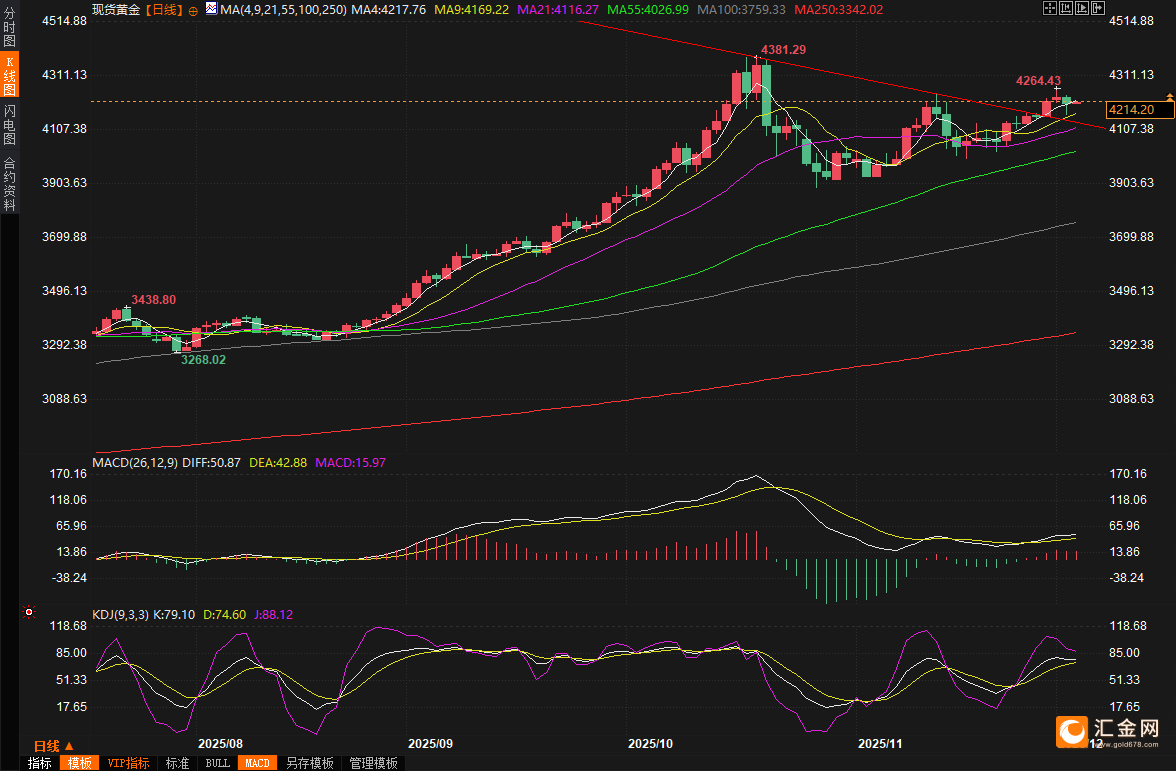The image size is (1176, 771).
Task: Click the 3438.80 peak label
Action: [x=154, y=300]
